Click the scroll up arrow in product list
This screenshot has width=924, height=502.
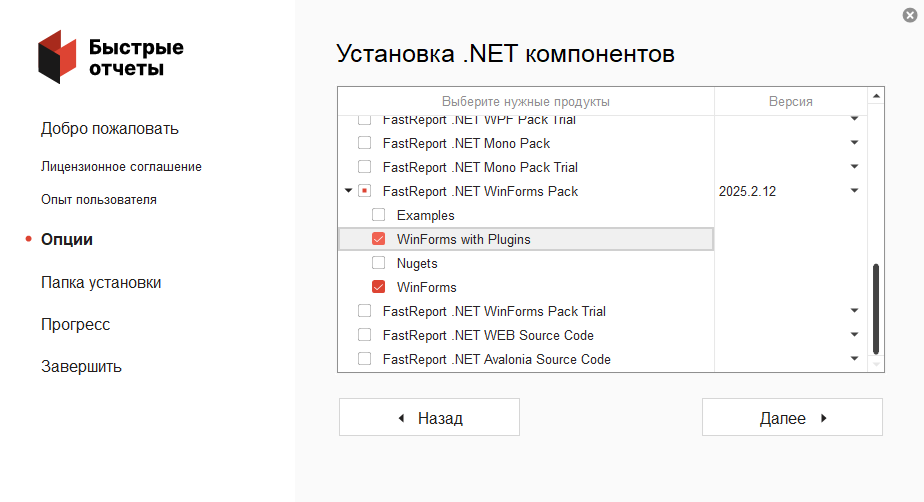coord(876,97)
